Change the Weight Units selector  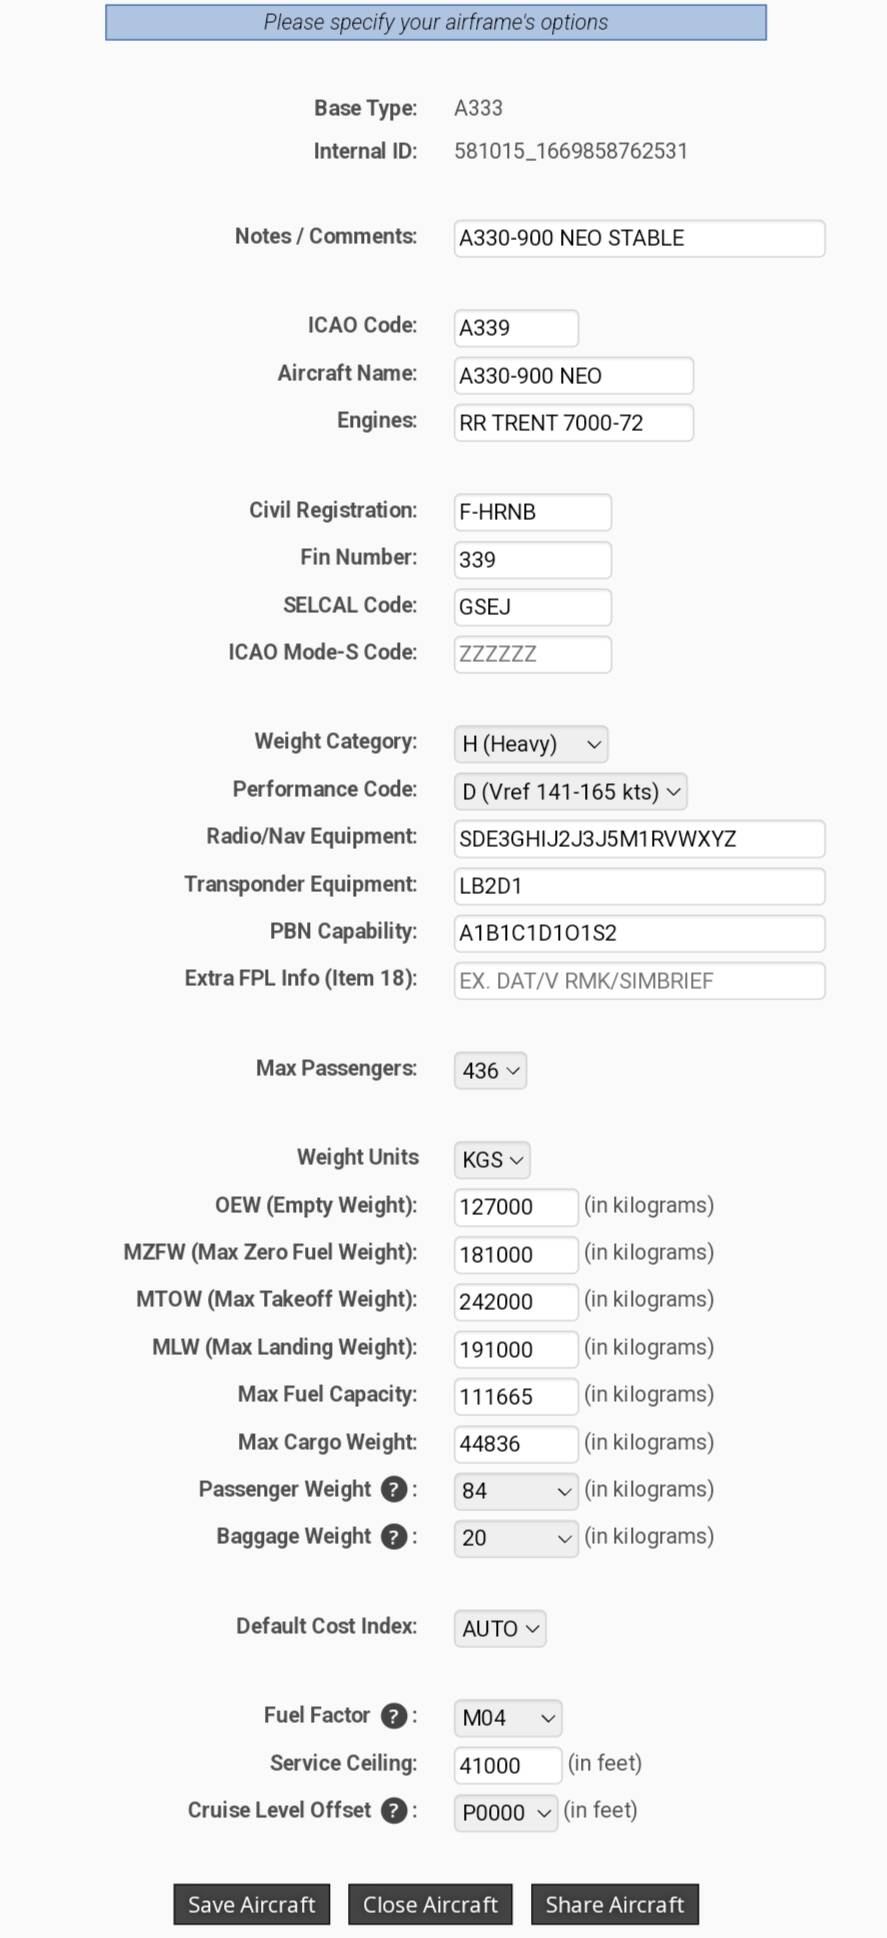point(492,1160)
